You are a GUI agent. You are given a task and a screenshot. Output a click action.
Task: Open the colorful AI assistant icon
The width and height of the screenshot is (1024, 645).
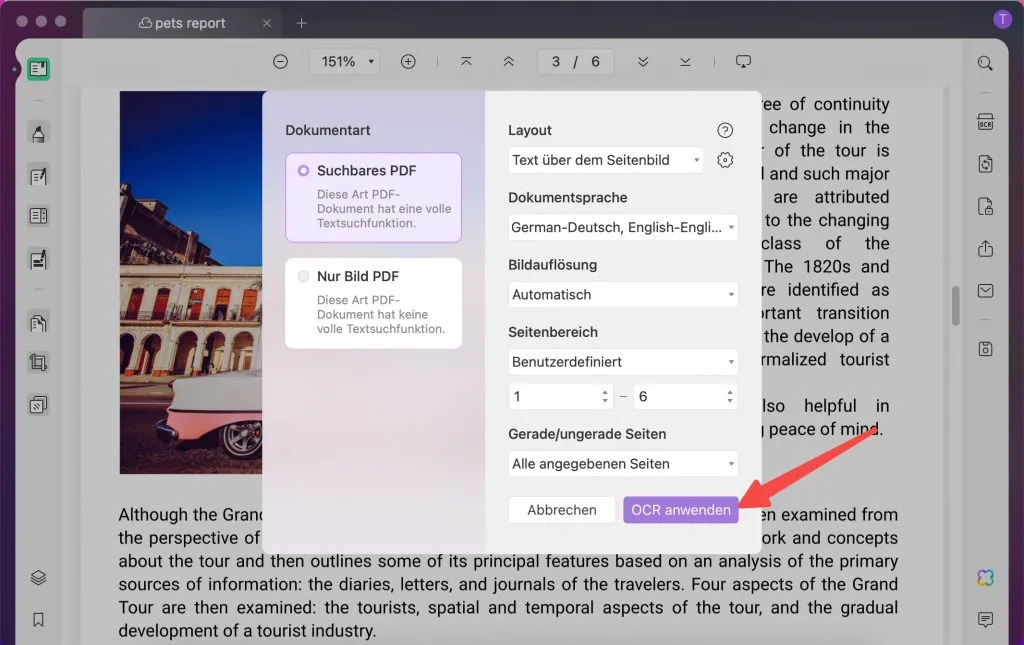click(985, 577)
